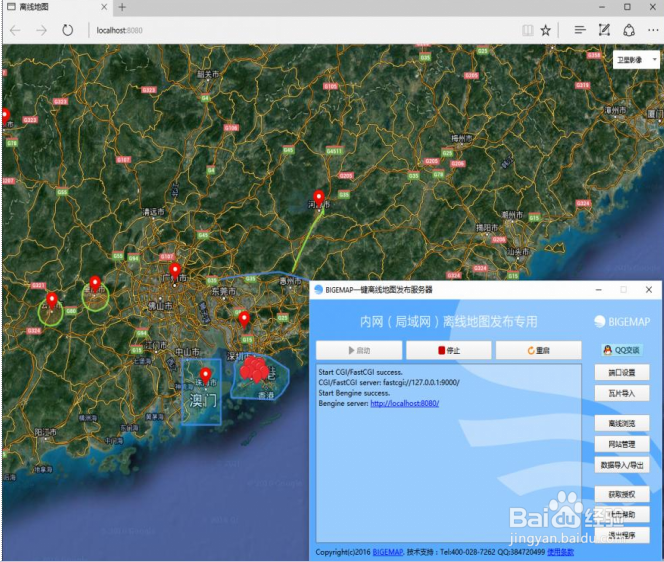
Task: Select the 梅州市 map label
Action: 462,138
